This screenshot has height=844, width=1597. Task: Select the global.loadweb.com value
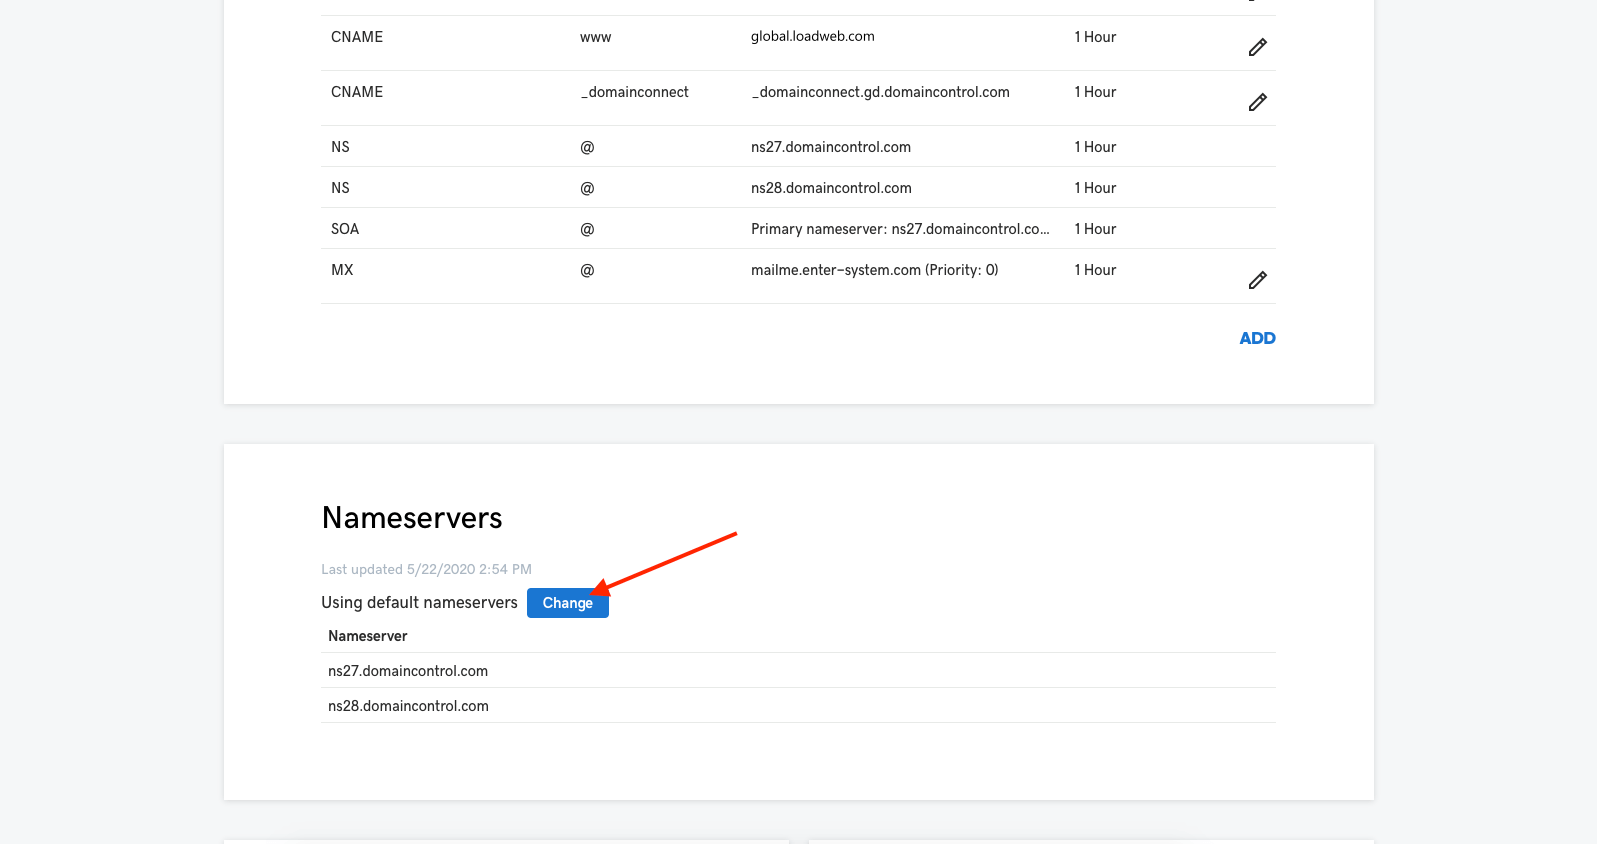click(812, 37)
